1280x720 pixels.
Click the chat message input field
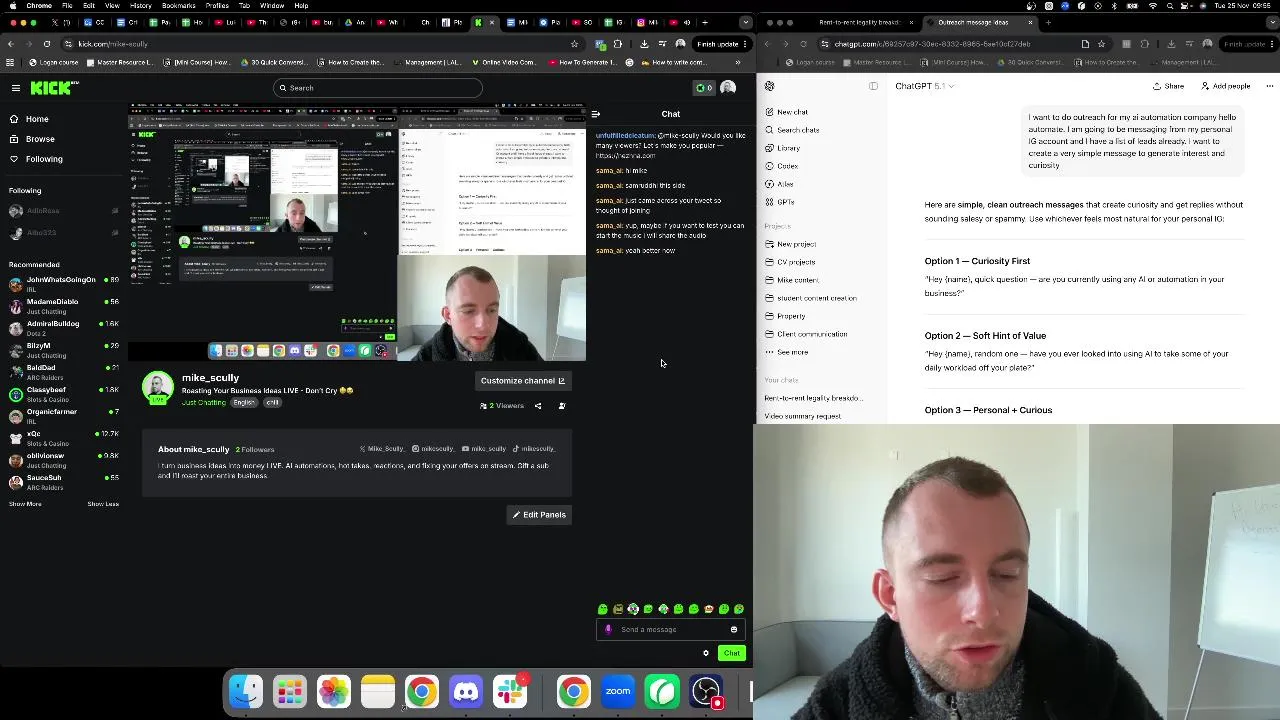[670, 630]
